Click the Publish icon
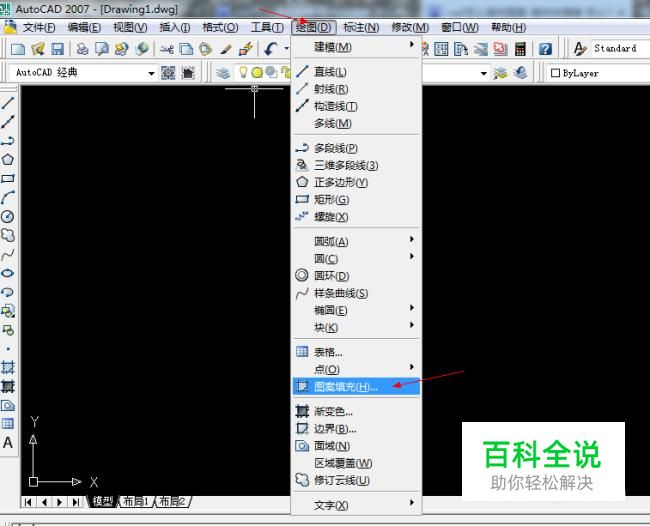This screenshot has width=650, height=526. click(x=121, y=49)
